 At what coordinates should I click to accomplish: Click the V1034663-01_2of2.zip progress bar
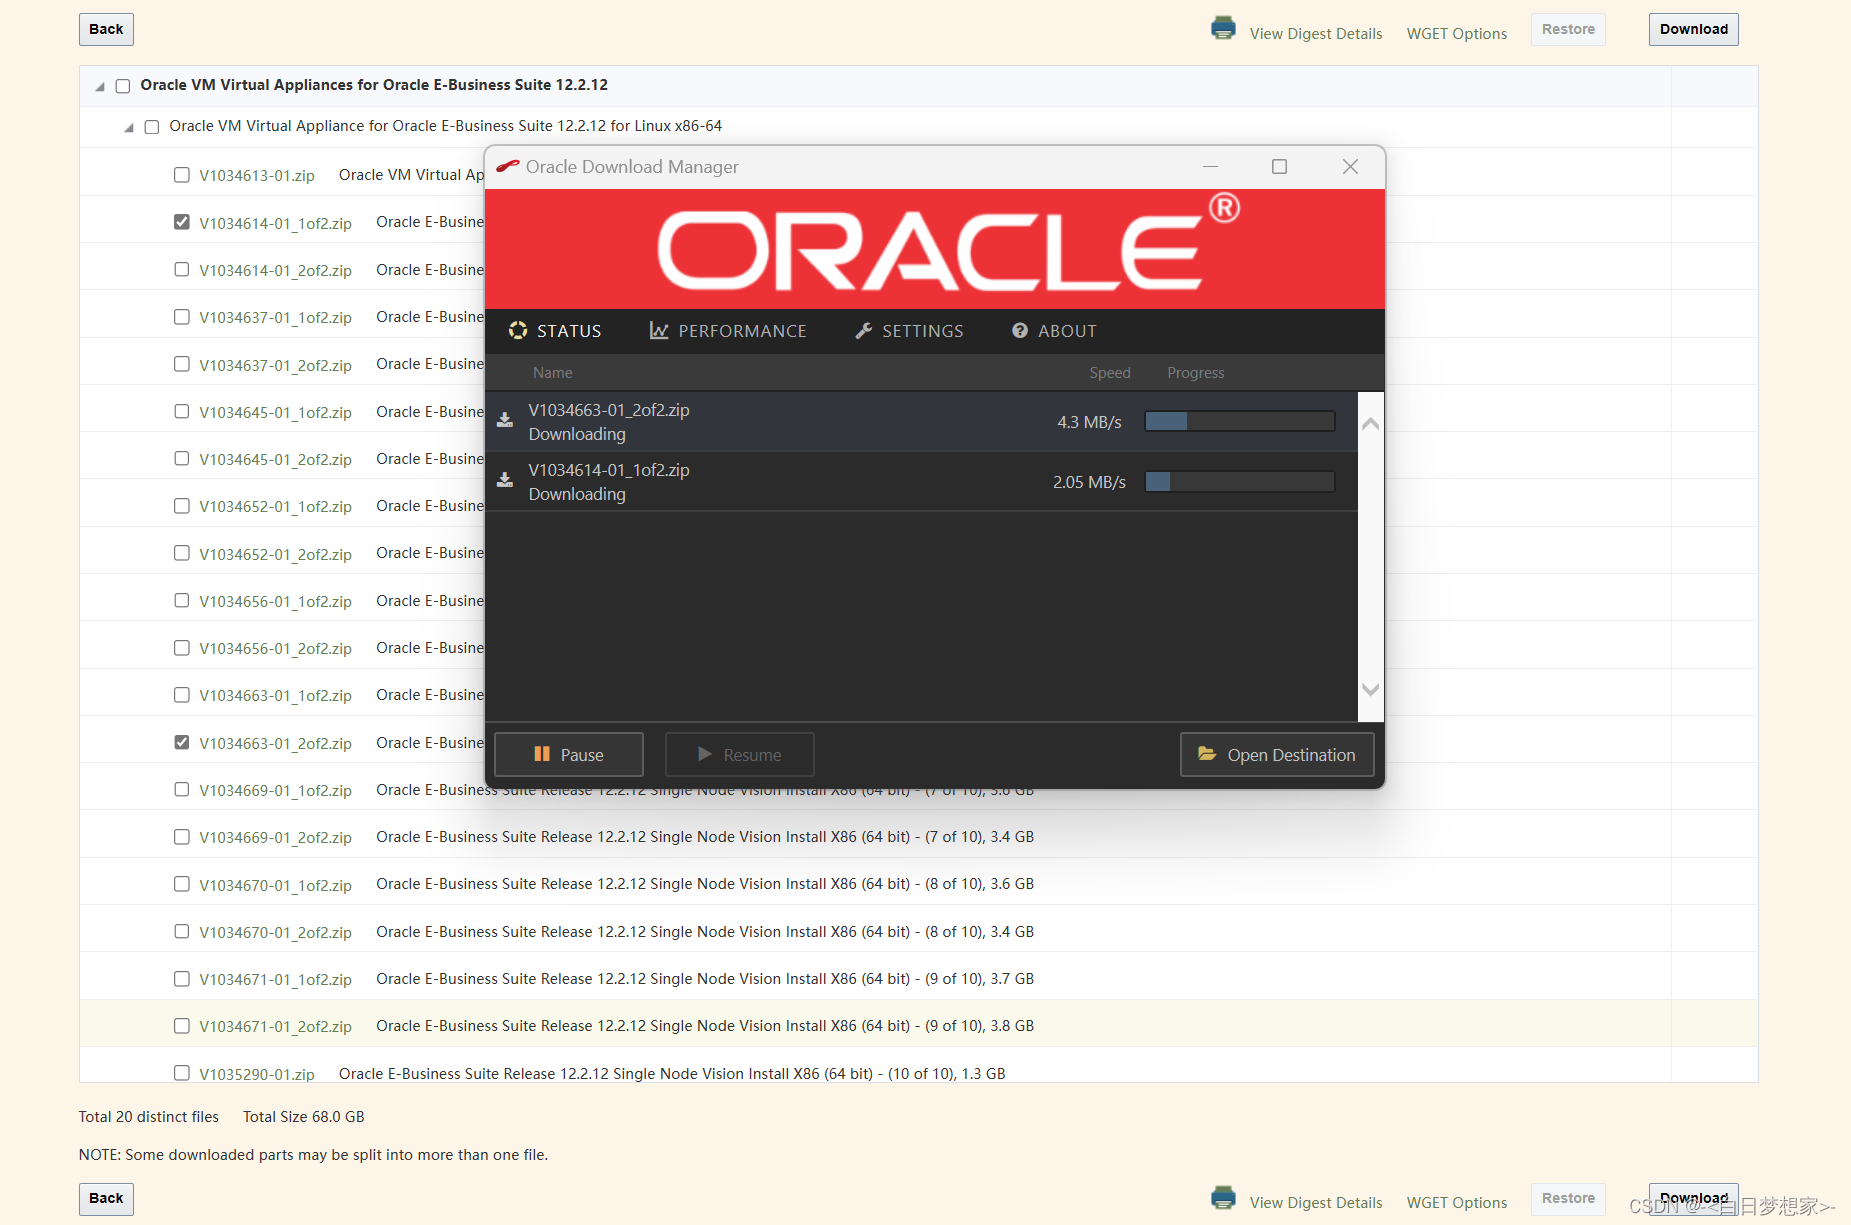1239,421
